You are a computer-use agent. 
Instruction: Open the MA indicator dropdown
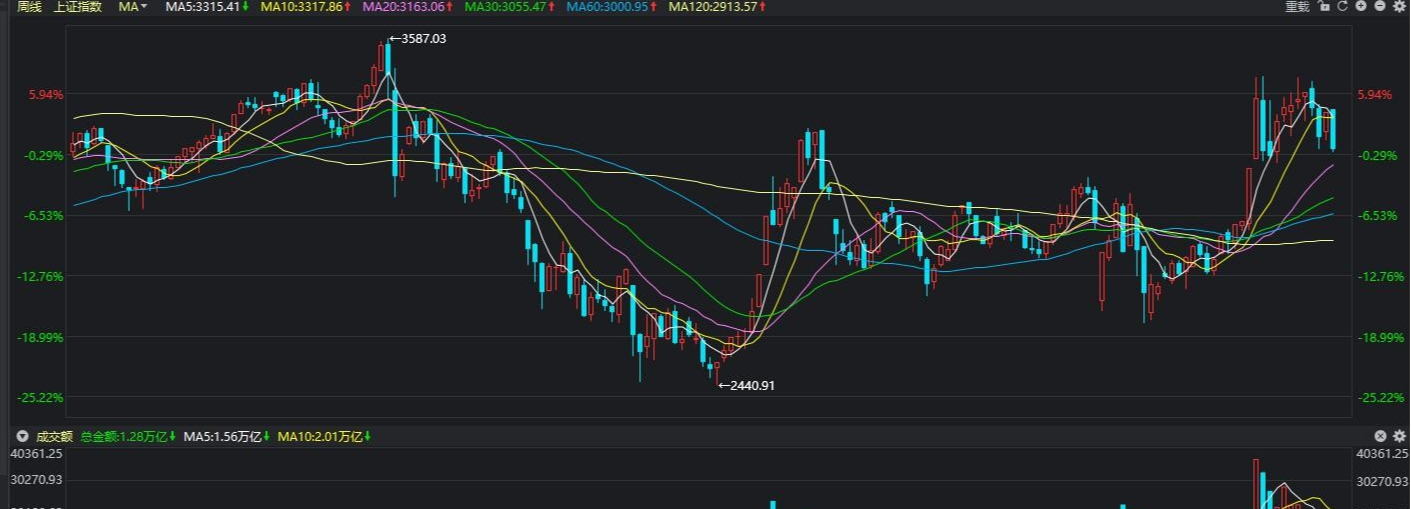coord(133,7)
